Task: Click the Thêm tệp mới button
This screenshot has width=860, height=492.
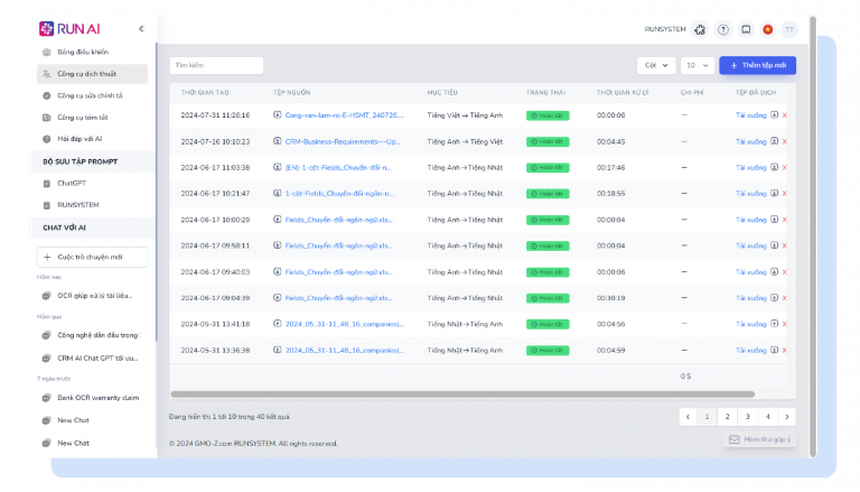Action: (757, 65)
